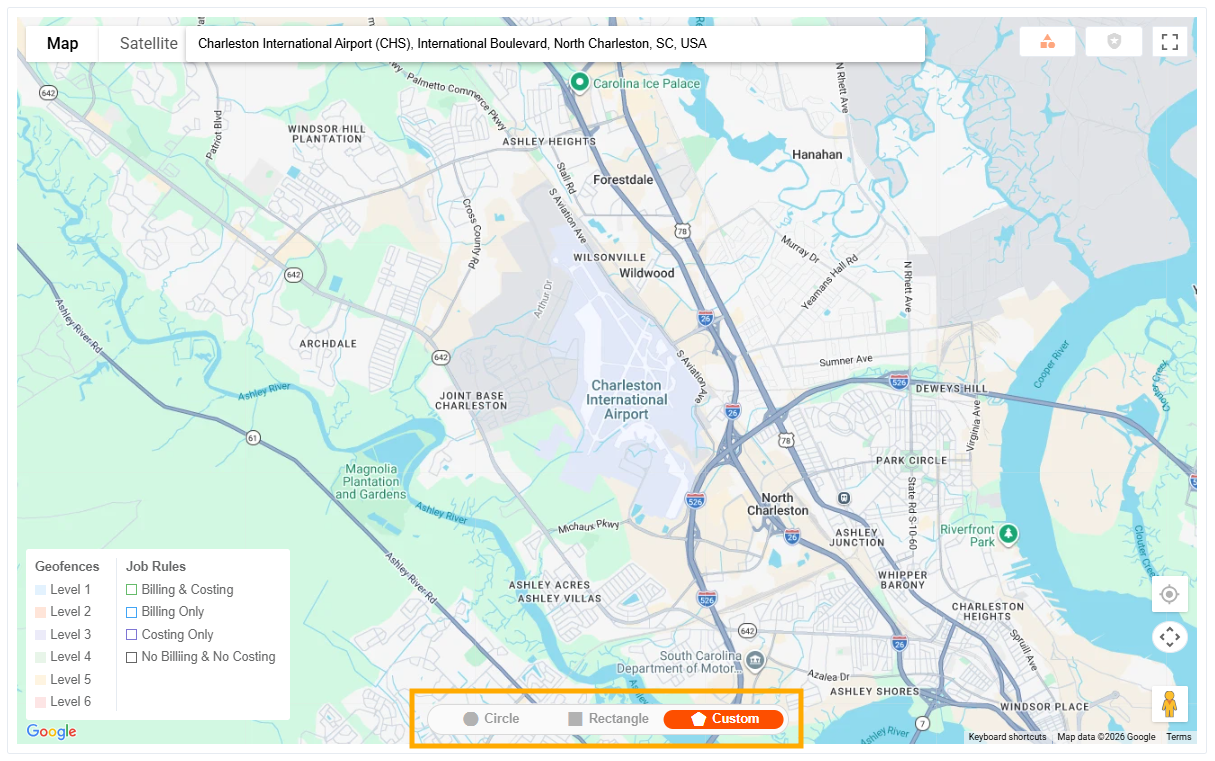
Task: Switch to the Satellite view tab
Action: pyautogui.click(x=149, y=44)
